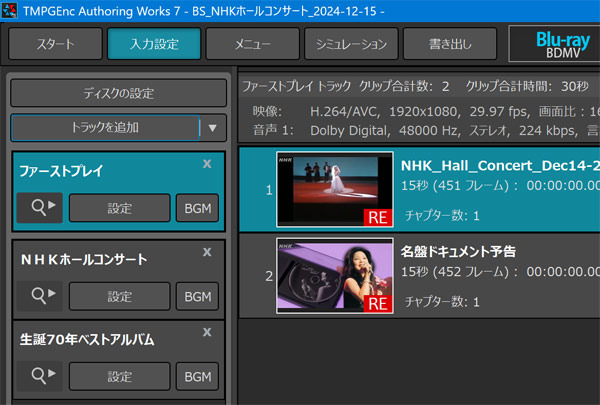The width and height of the screenshot is (600, 405).
Task: Preview the ファーストプレイ track with magnifier-play icon
Action: point(40,208)
